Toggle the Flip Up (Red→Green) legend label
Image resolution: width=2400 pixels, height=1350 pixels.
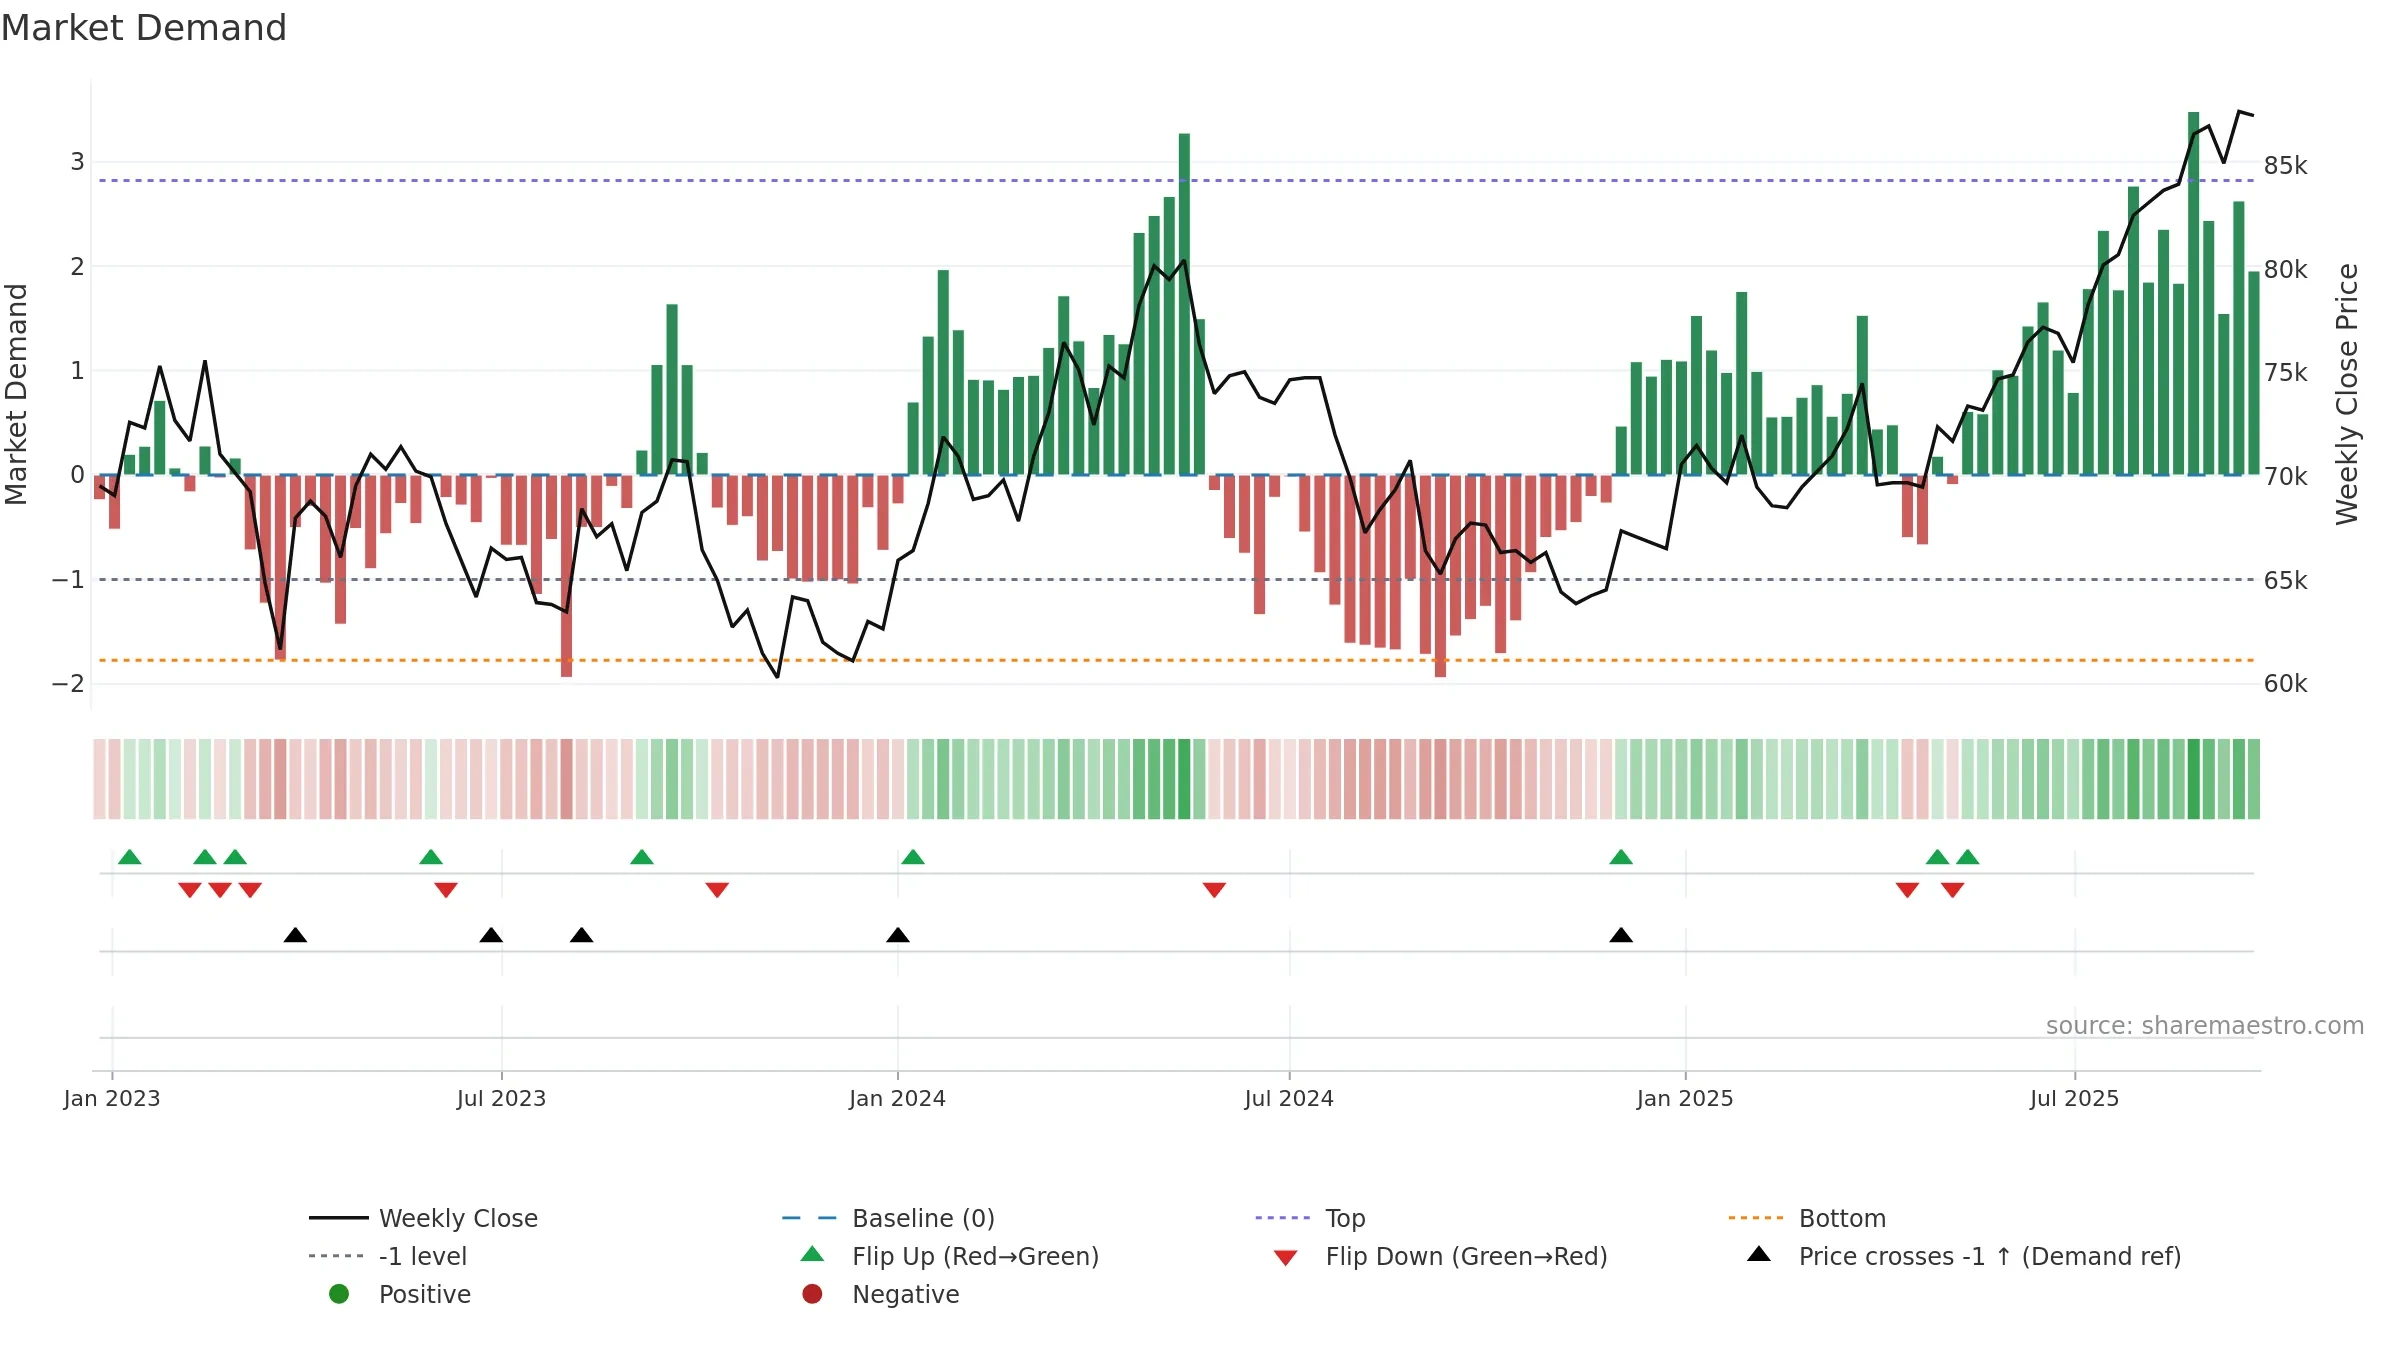click(x=975, y=1256)
